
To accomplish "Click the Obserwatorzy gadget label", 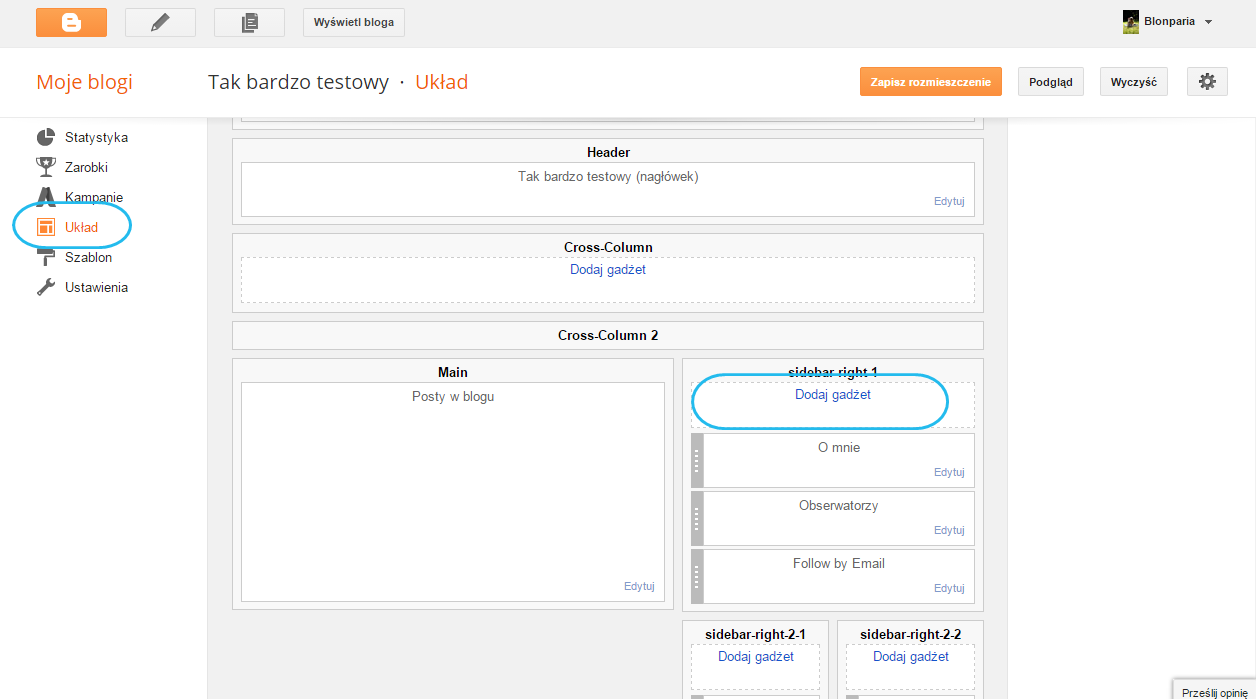I will [x=839, y=506].
